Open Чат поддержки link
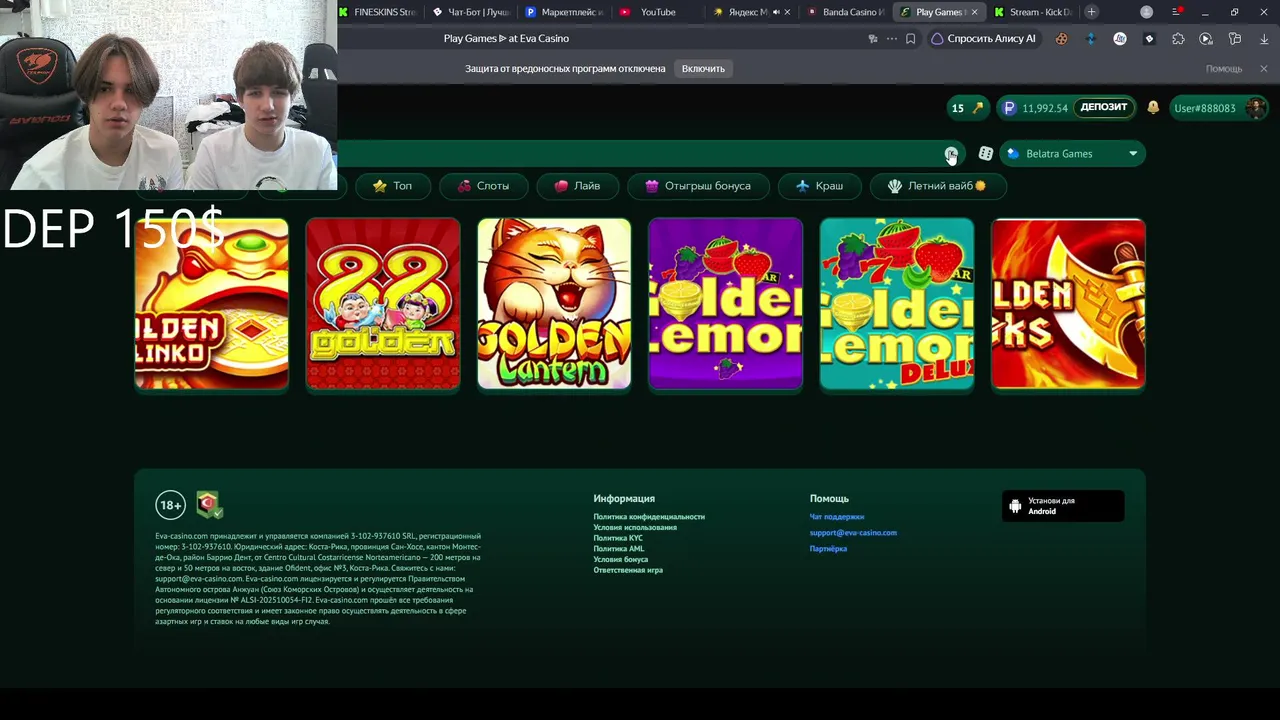This screenshot has height=720, width=1280. (837, 517)
